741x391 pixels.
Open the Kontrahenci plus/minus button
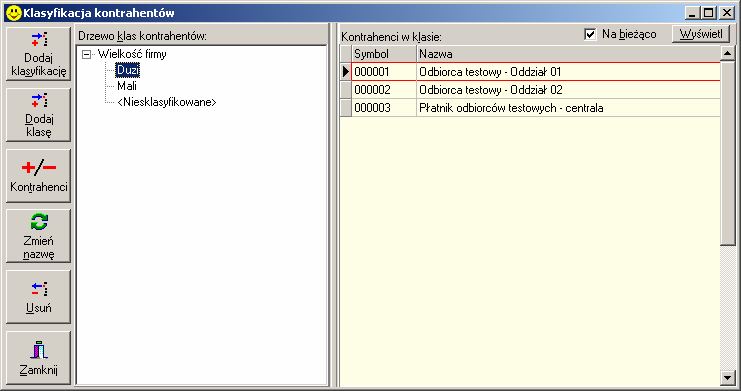38,175
